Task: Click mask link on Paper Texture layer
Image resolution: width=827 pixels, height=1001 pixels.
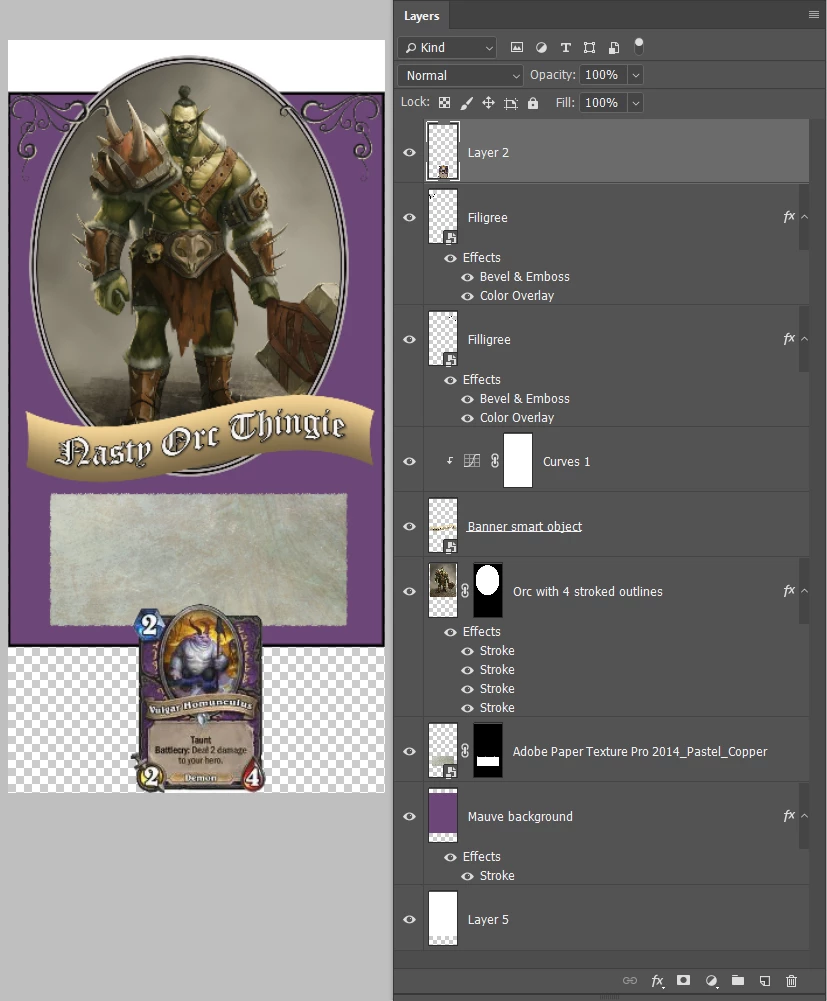Action: [465, 751]
